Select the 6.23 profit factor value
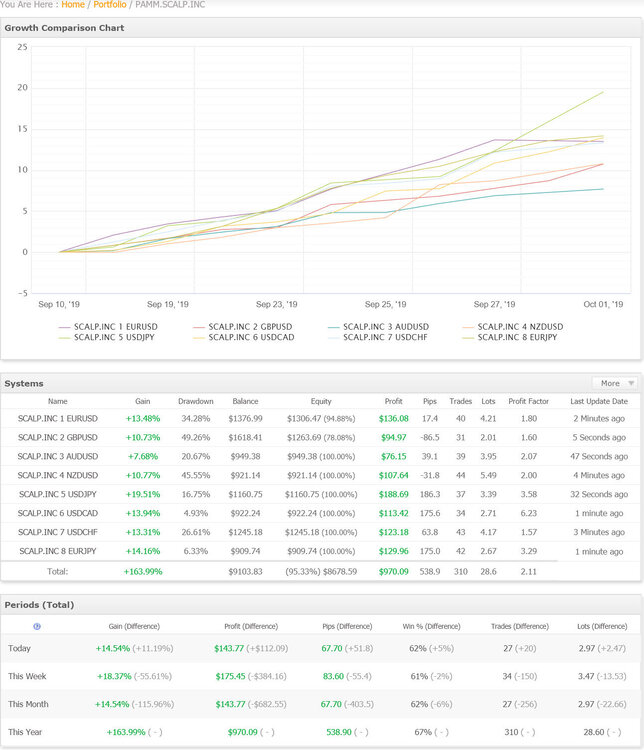This screenshot has width=644, height=750. [529, 513]
